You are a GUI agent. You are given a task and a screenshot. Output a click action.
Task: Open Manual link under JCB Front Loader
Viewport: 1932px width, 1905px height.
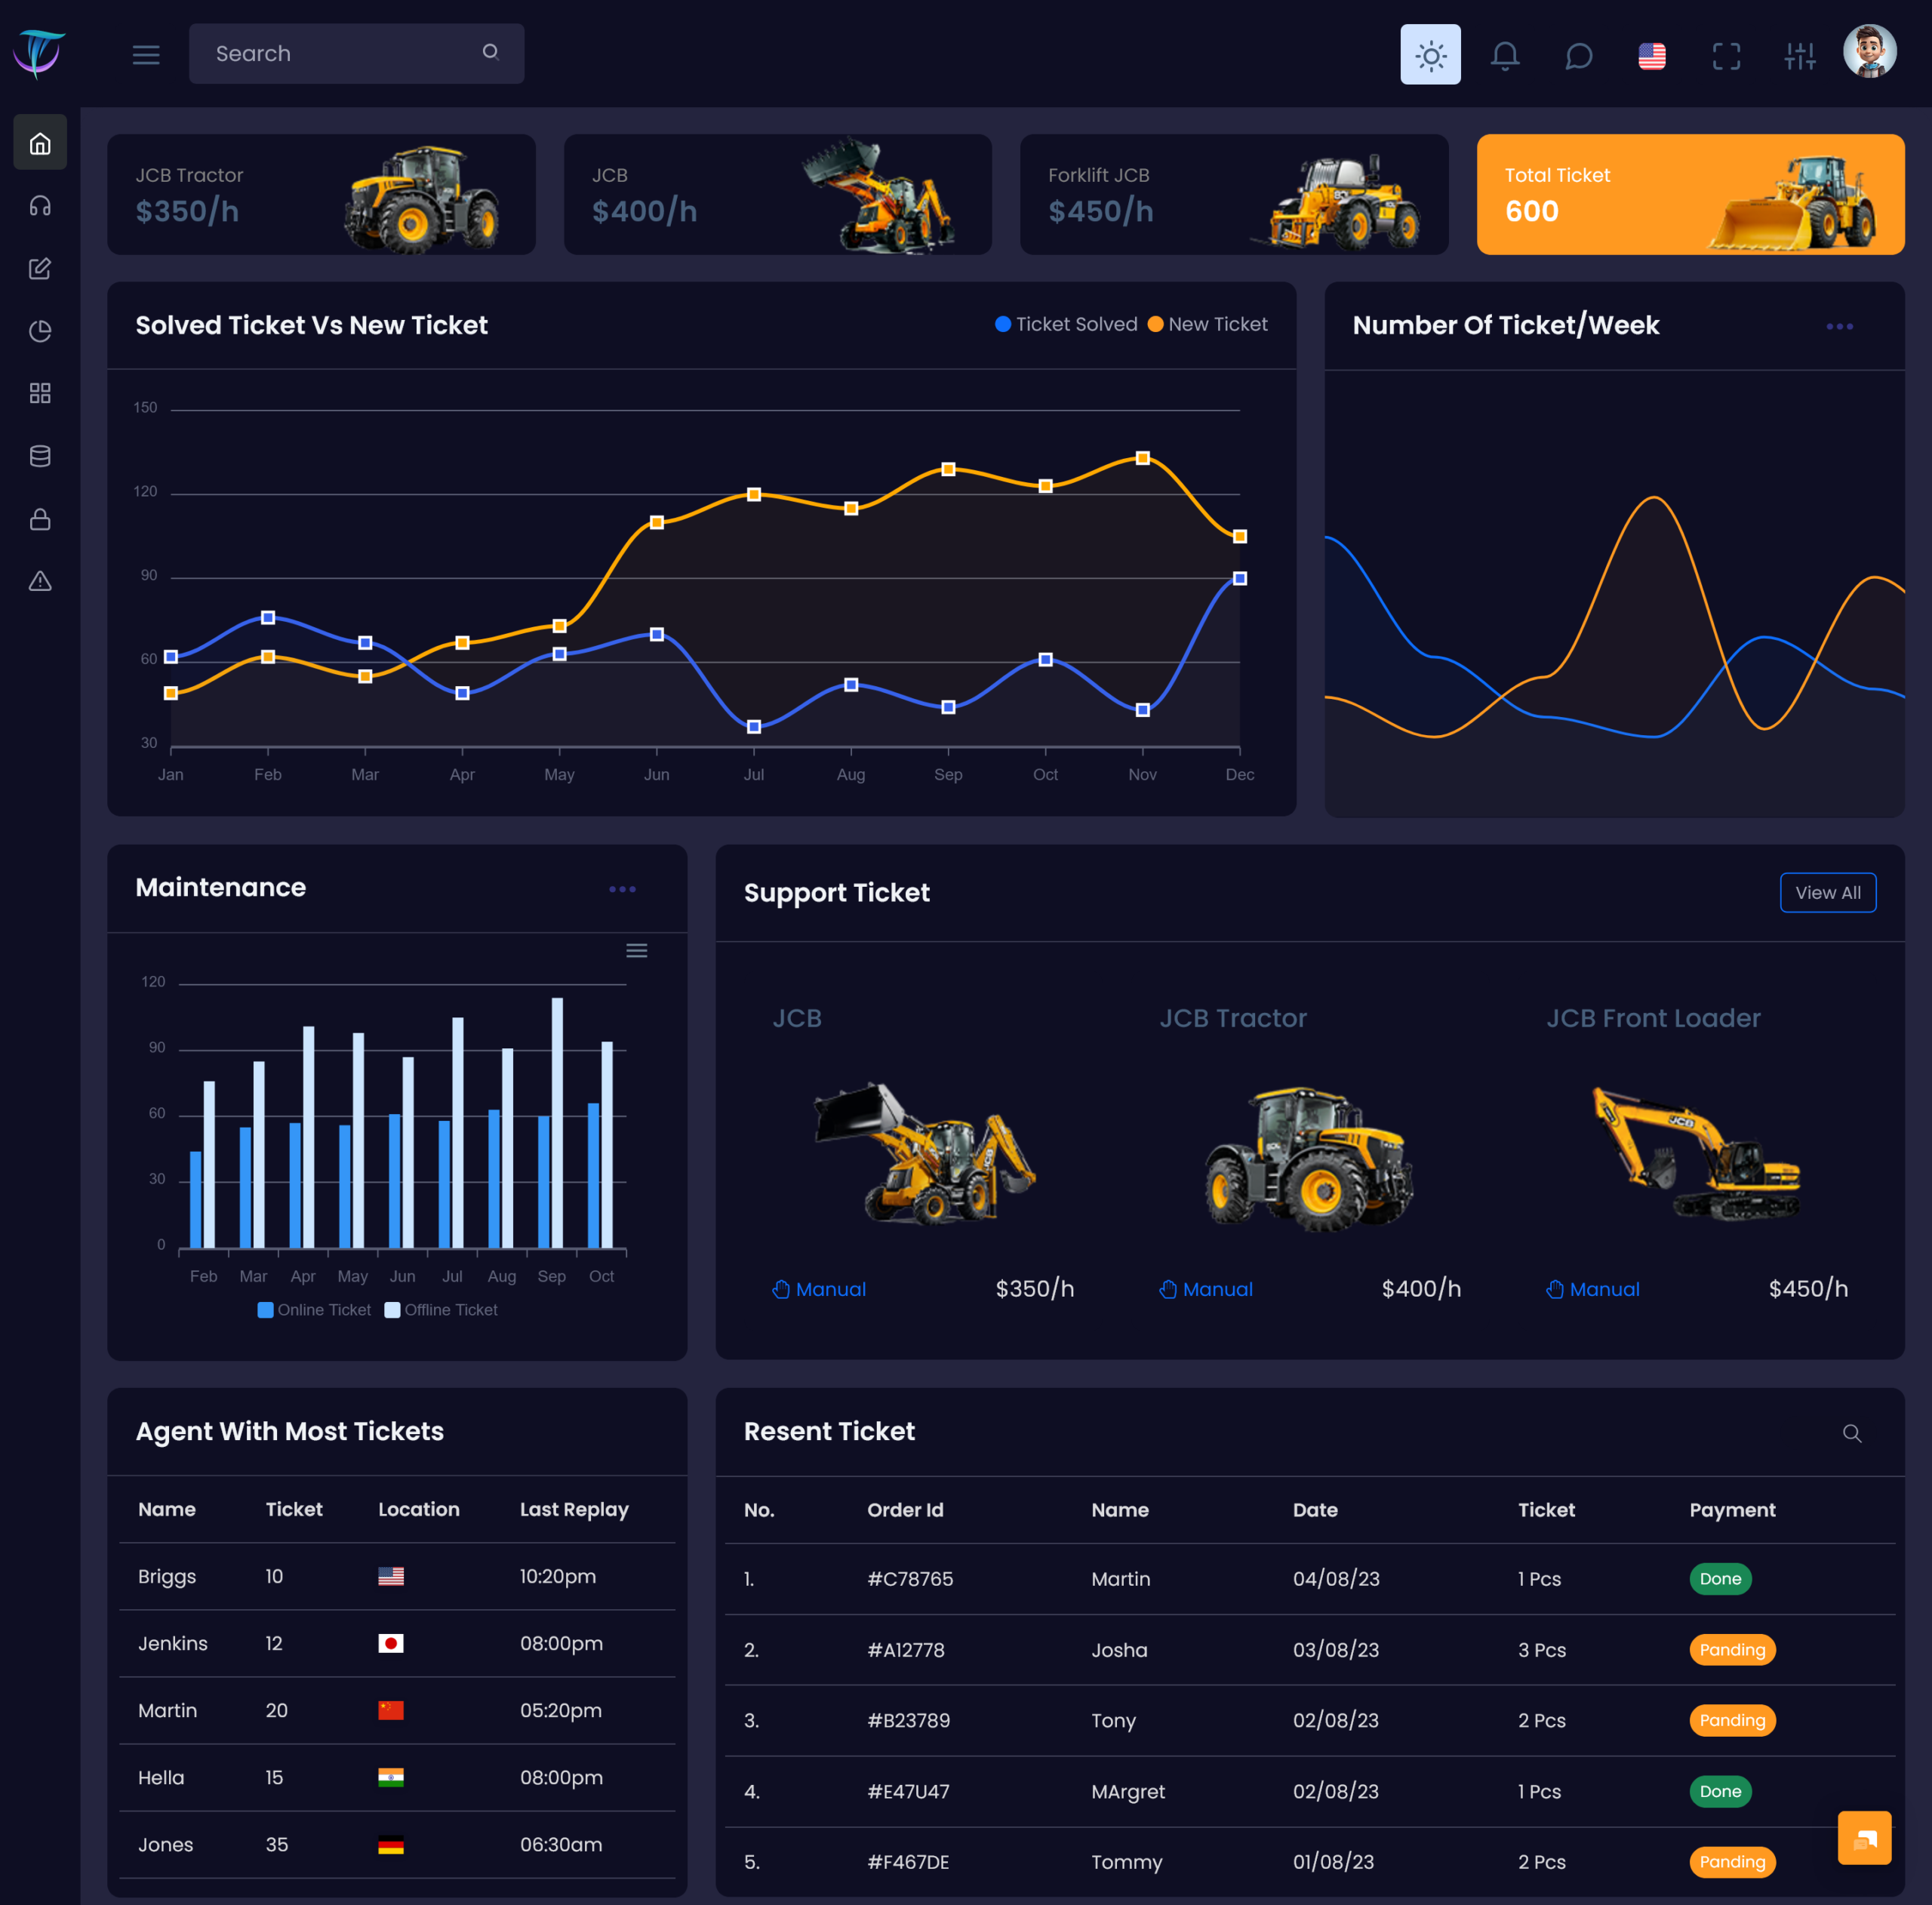pos(1593,1289)
